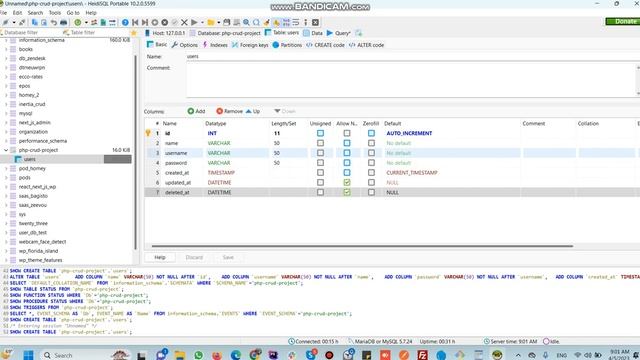Open the File menu
Image resolution: width=640 pixels, height=360 pixels.
(x=4, y=13)
